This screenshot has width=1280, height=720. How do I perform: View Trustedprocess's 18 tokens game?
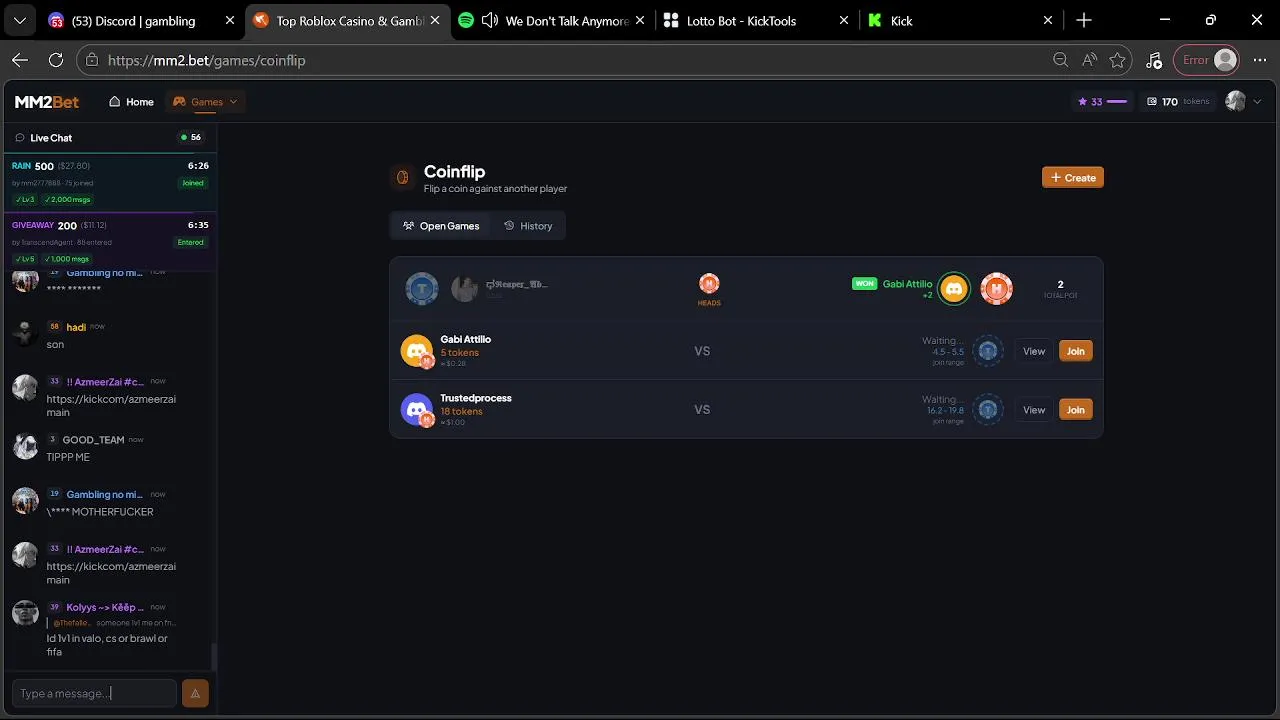(x=1034, y=409)
